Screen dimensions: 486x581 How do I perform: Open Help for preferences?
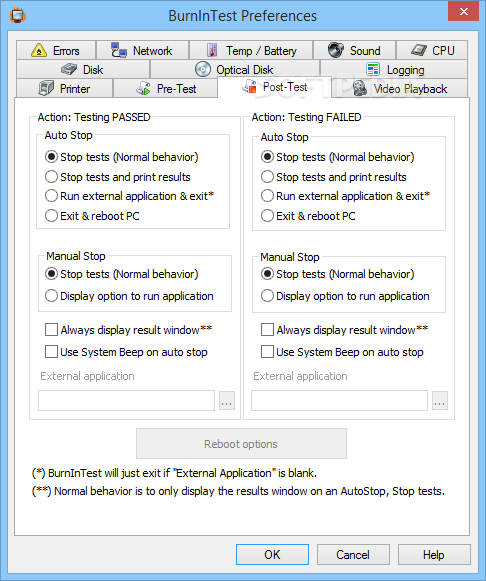point(434,555)
